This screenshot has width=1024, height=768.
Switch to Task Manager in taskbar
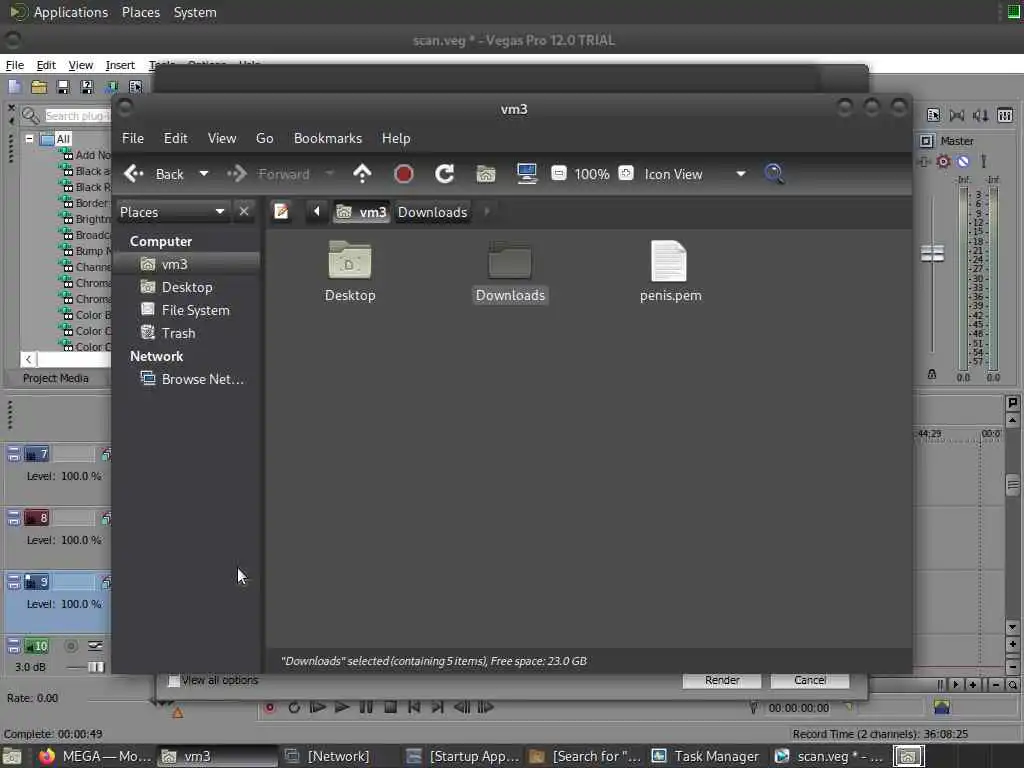pyautogui.click(x=707, y=756)
